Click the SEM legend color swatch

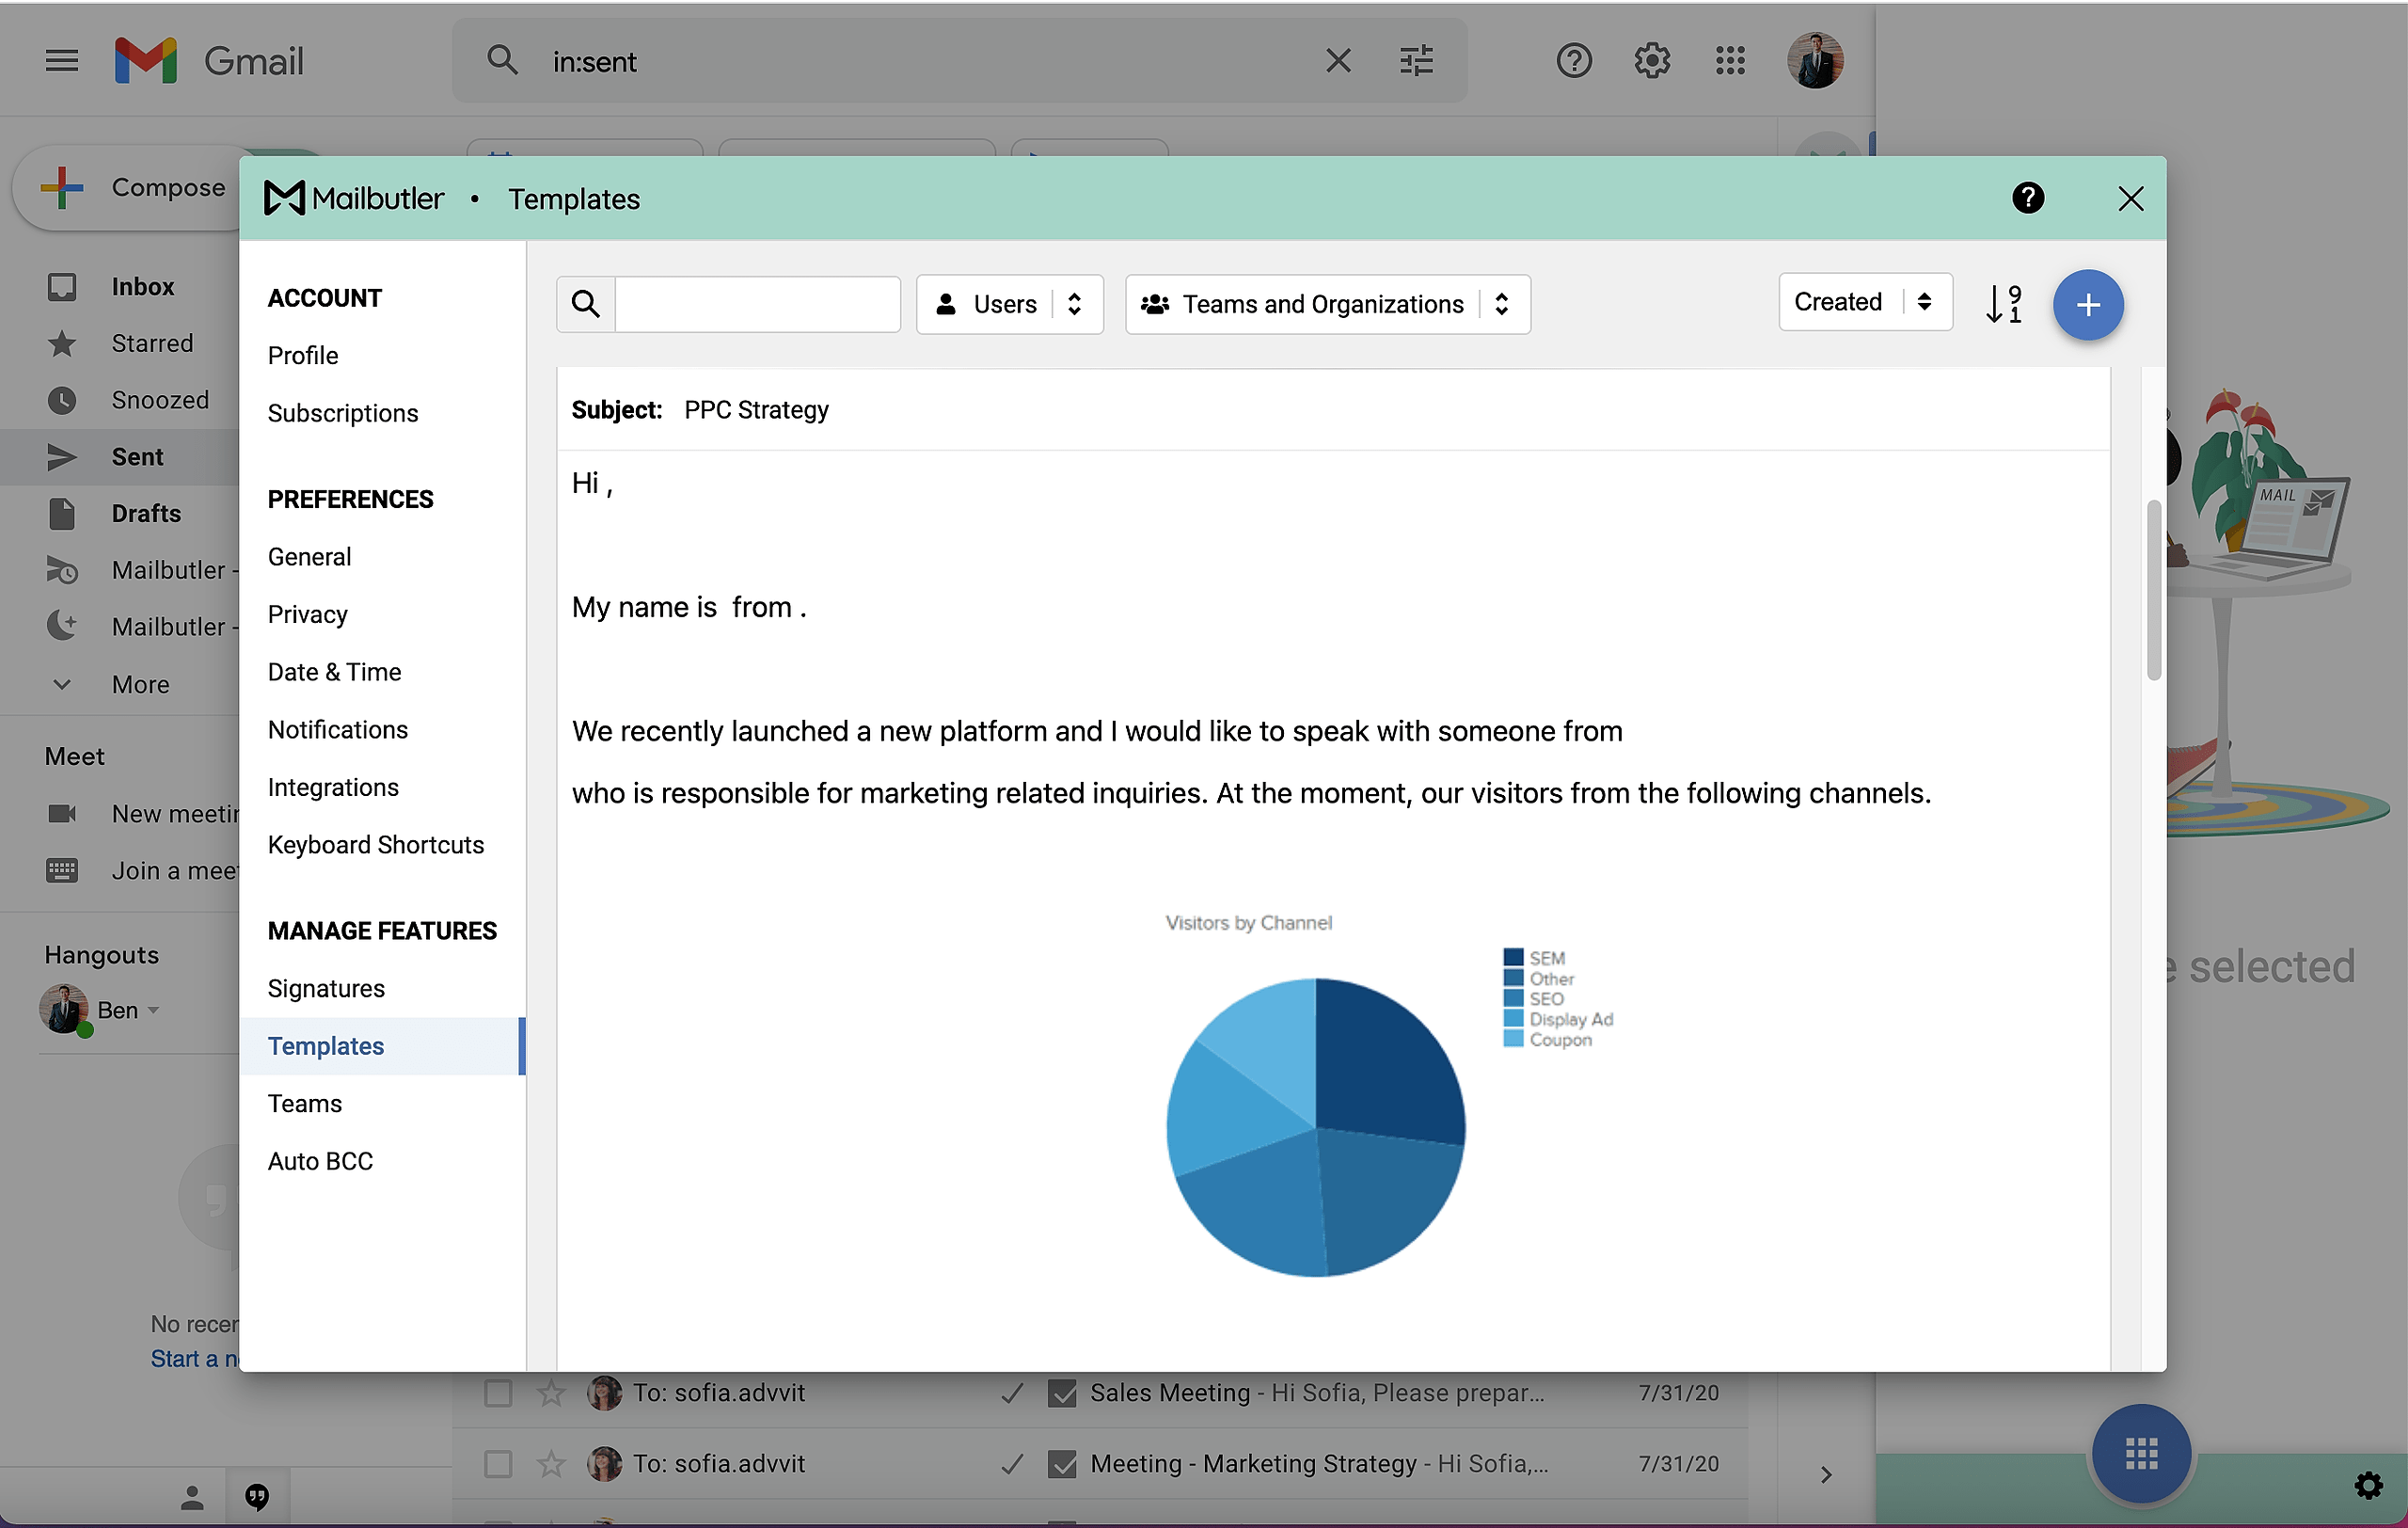[1513, 957]
